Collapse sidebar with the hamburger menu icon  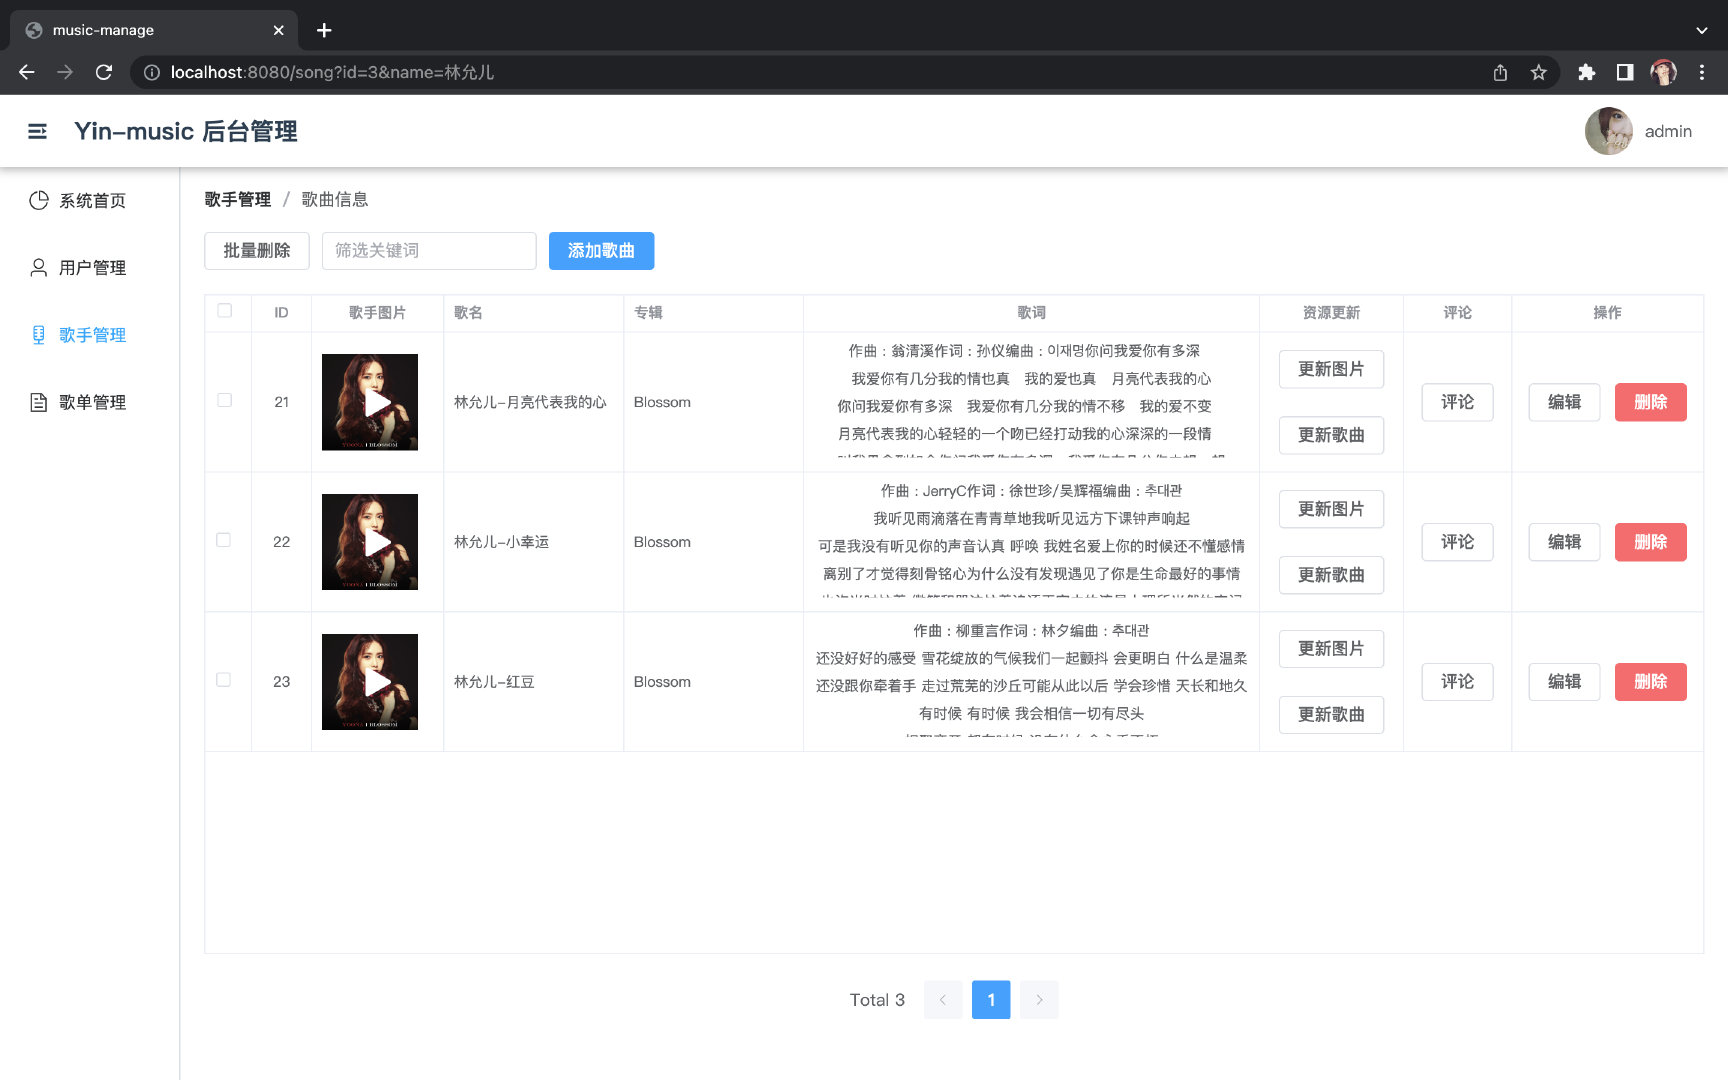tap(37, 131)
